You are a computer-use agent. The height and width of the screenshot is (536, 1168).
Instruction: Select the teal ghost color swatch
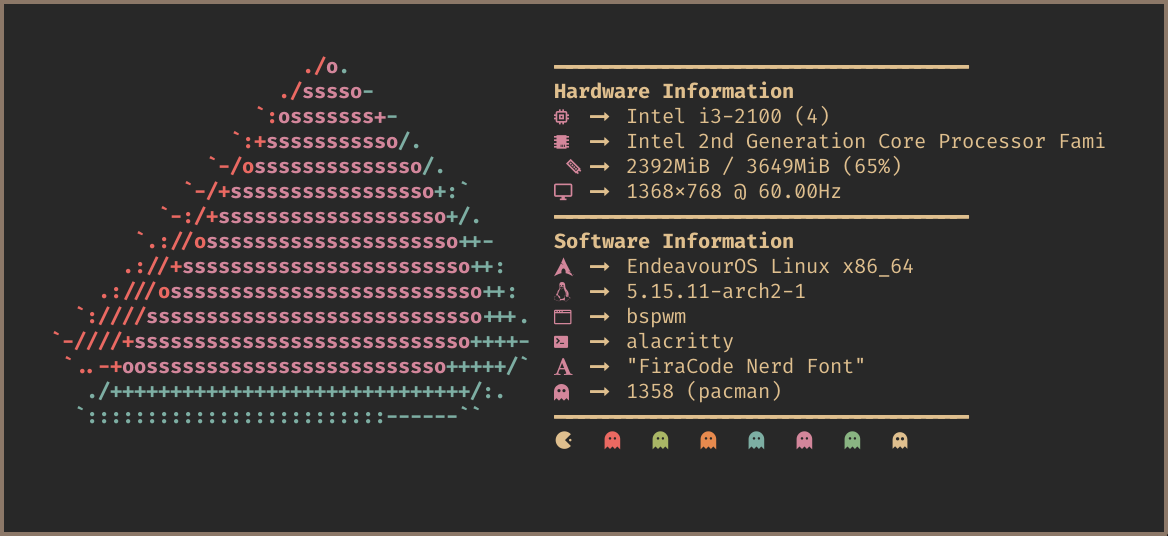[x=756, y=440]
